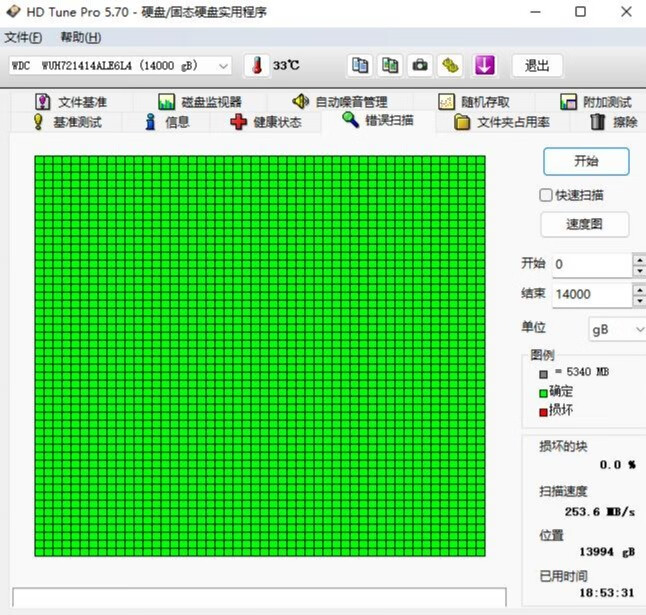Image resolution: width=646 pixels, height=615 pixels.
Task: Open the 文件基准 tab
Action: pos(71,102)
